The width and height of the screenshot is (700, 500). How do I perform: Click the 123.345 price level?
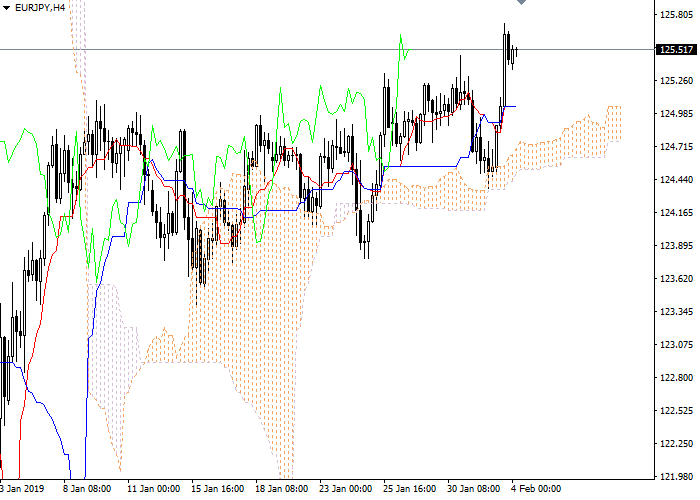(x=676, y=312)
